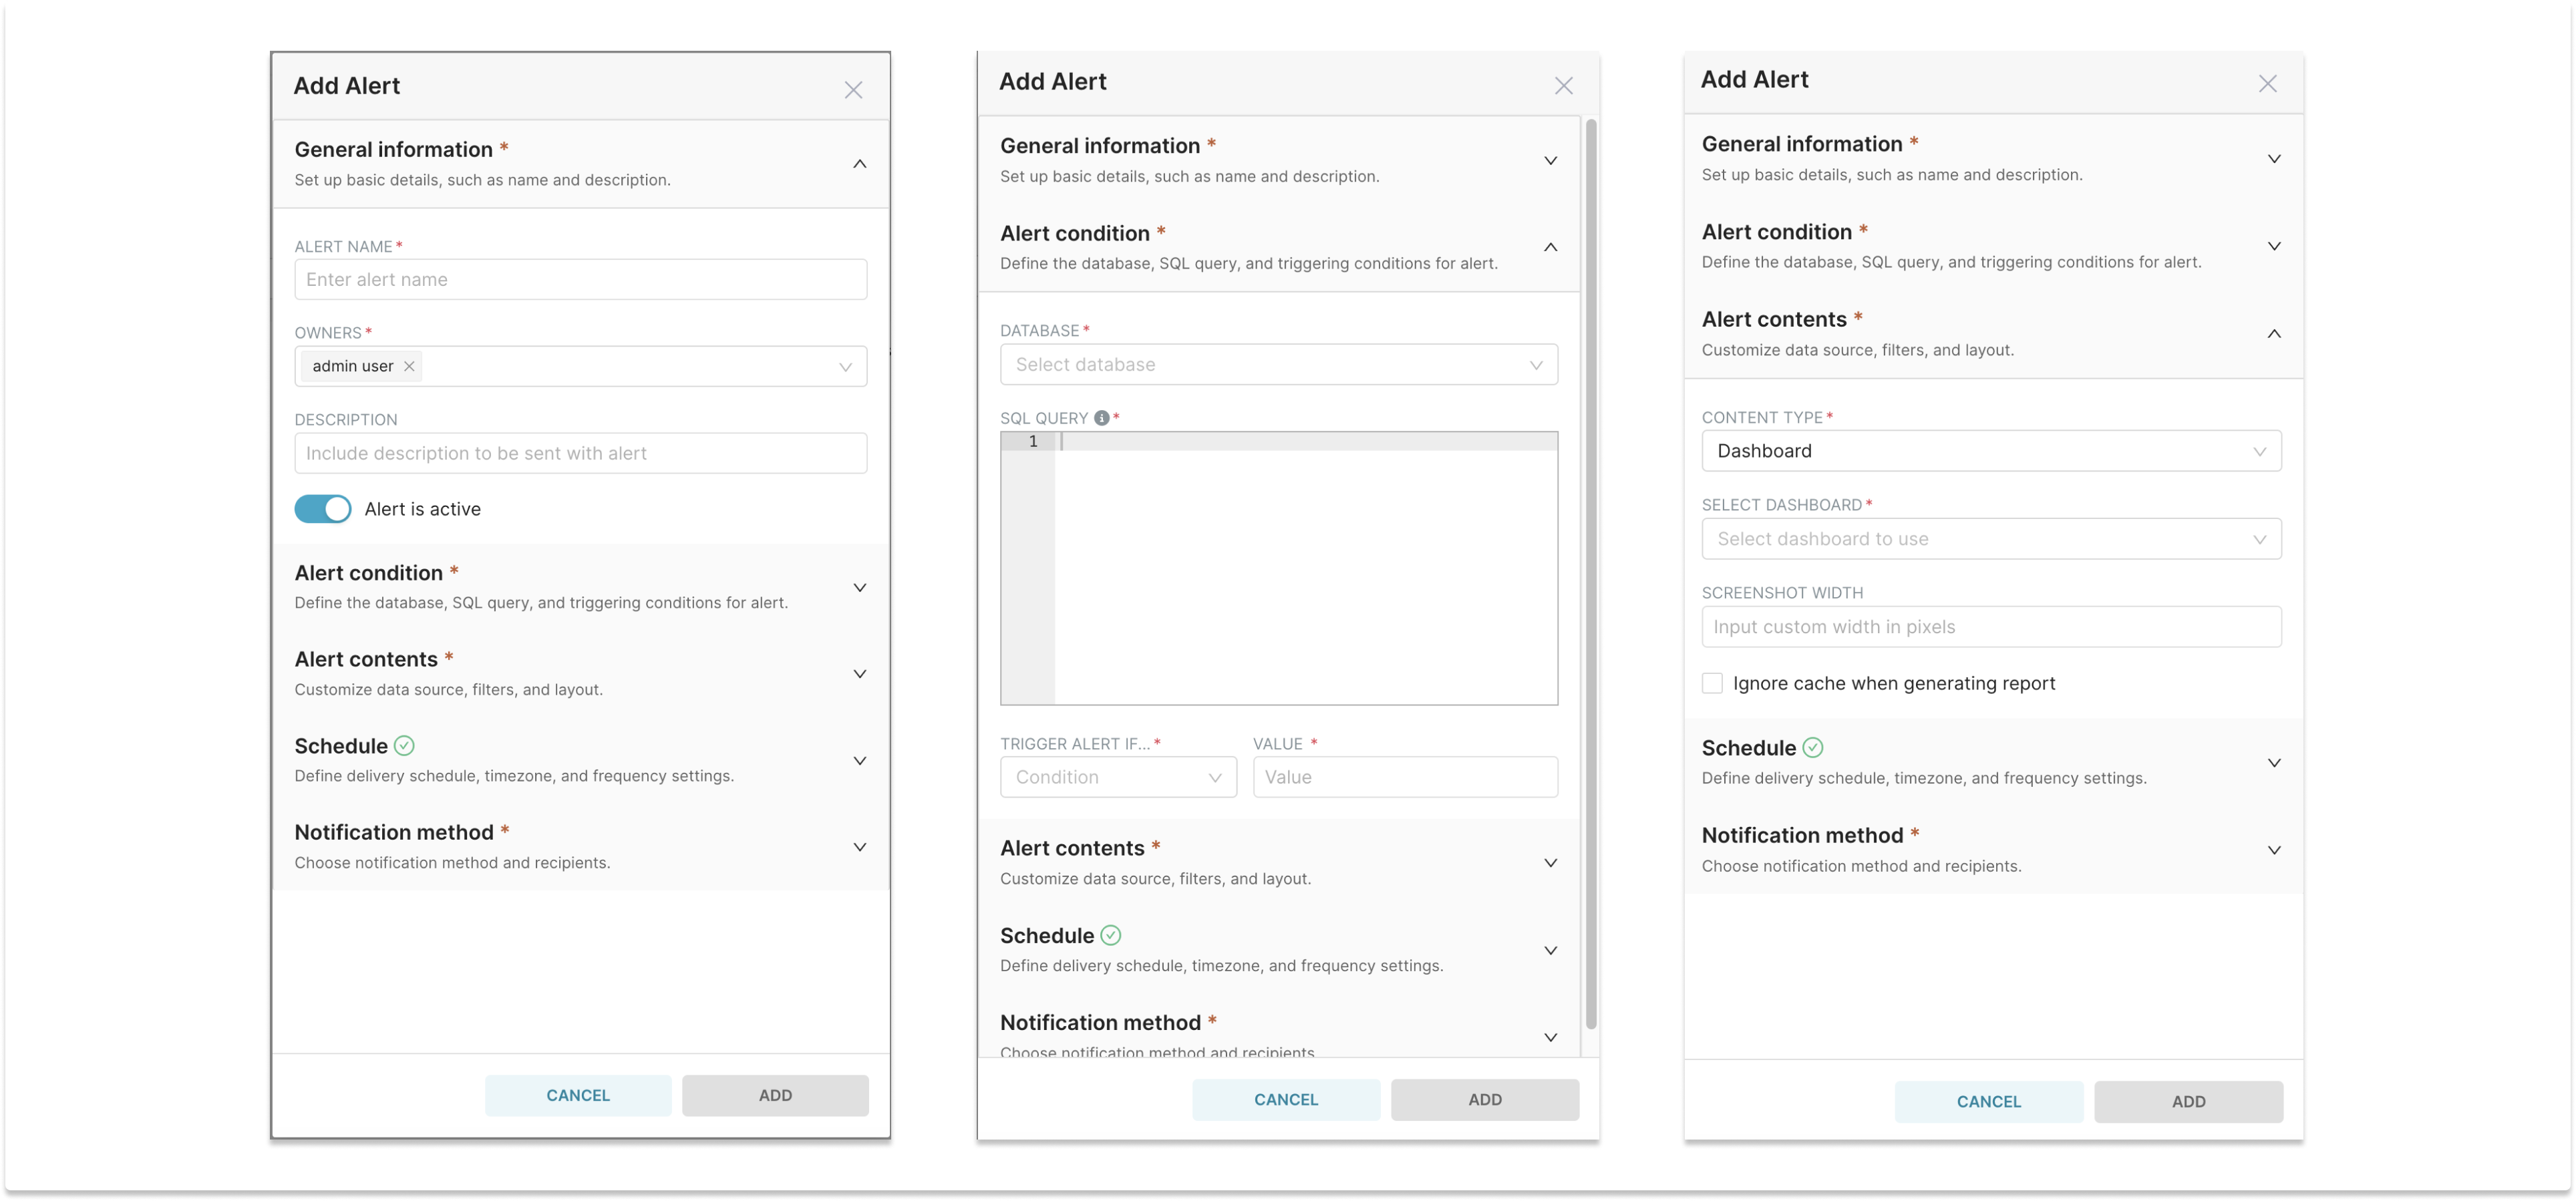The height and width of the screenshot is (1201, 2576).
Task: Change Content Type from Dashboard
Action: 1990,451
